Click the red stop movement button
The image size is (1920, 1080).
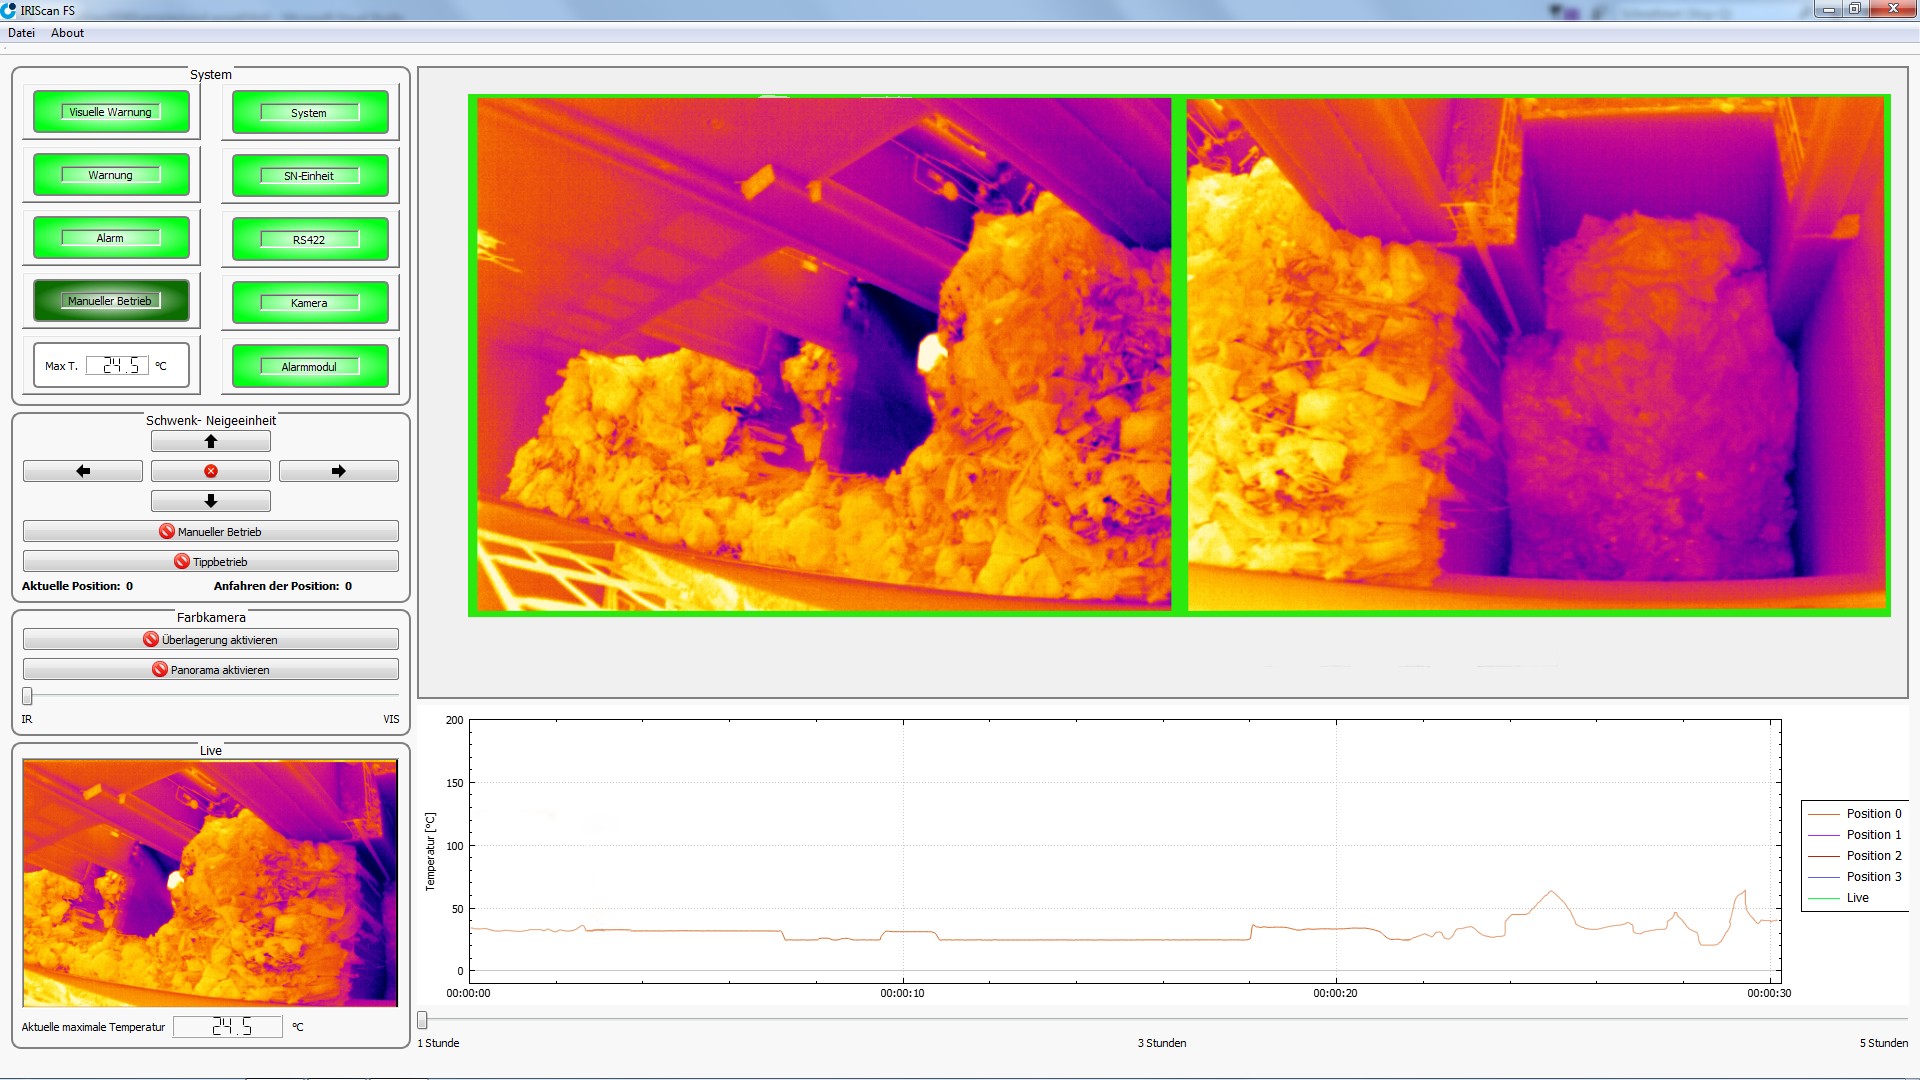click(x=210, y=471)
